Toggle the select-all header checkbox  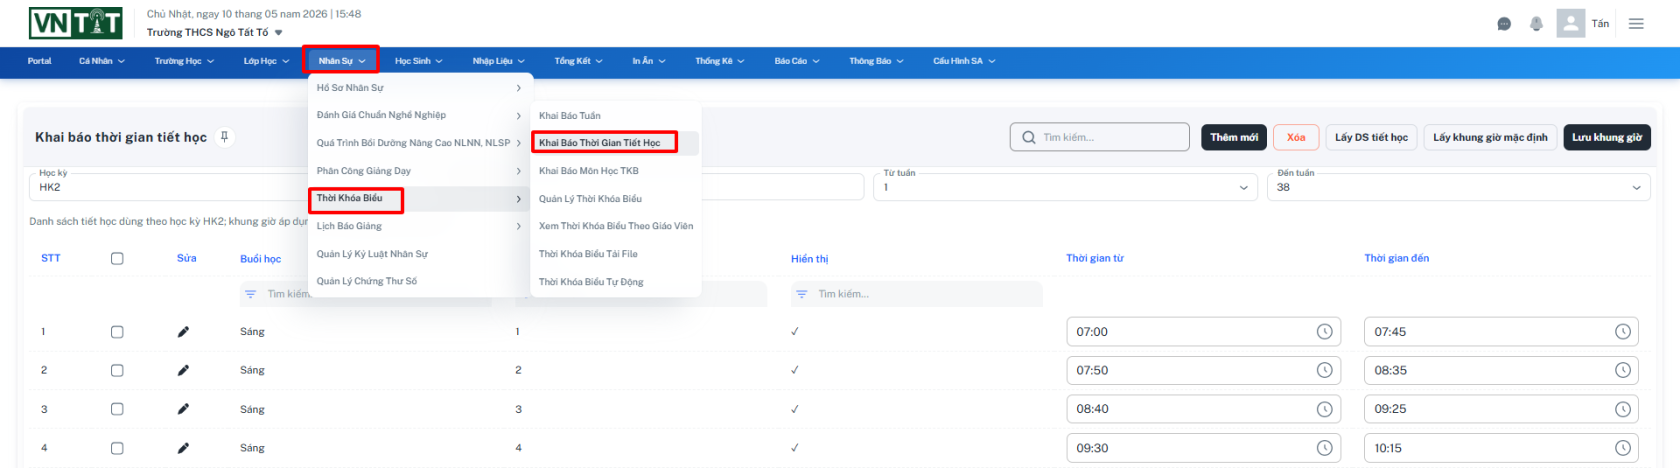pyautogui.click(x=117, y=258)
